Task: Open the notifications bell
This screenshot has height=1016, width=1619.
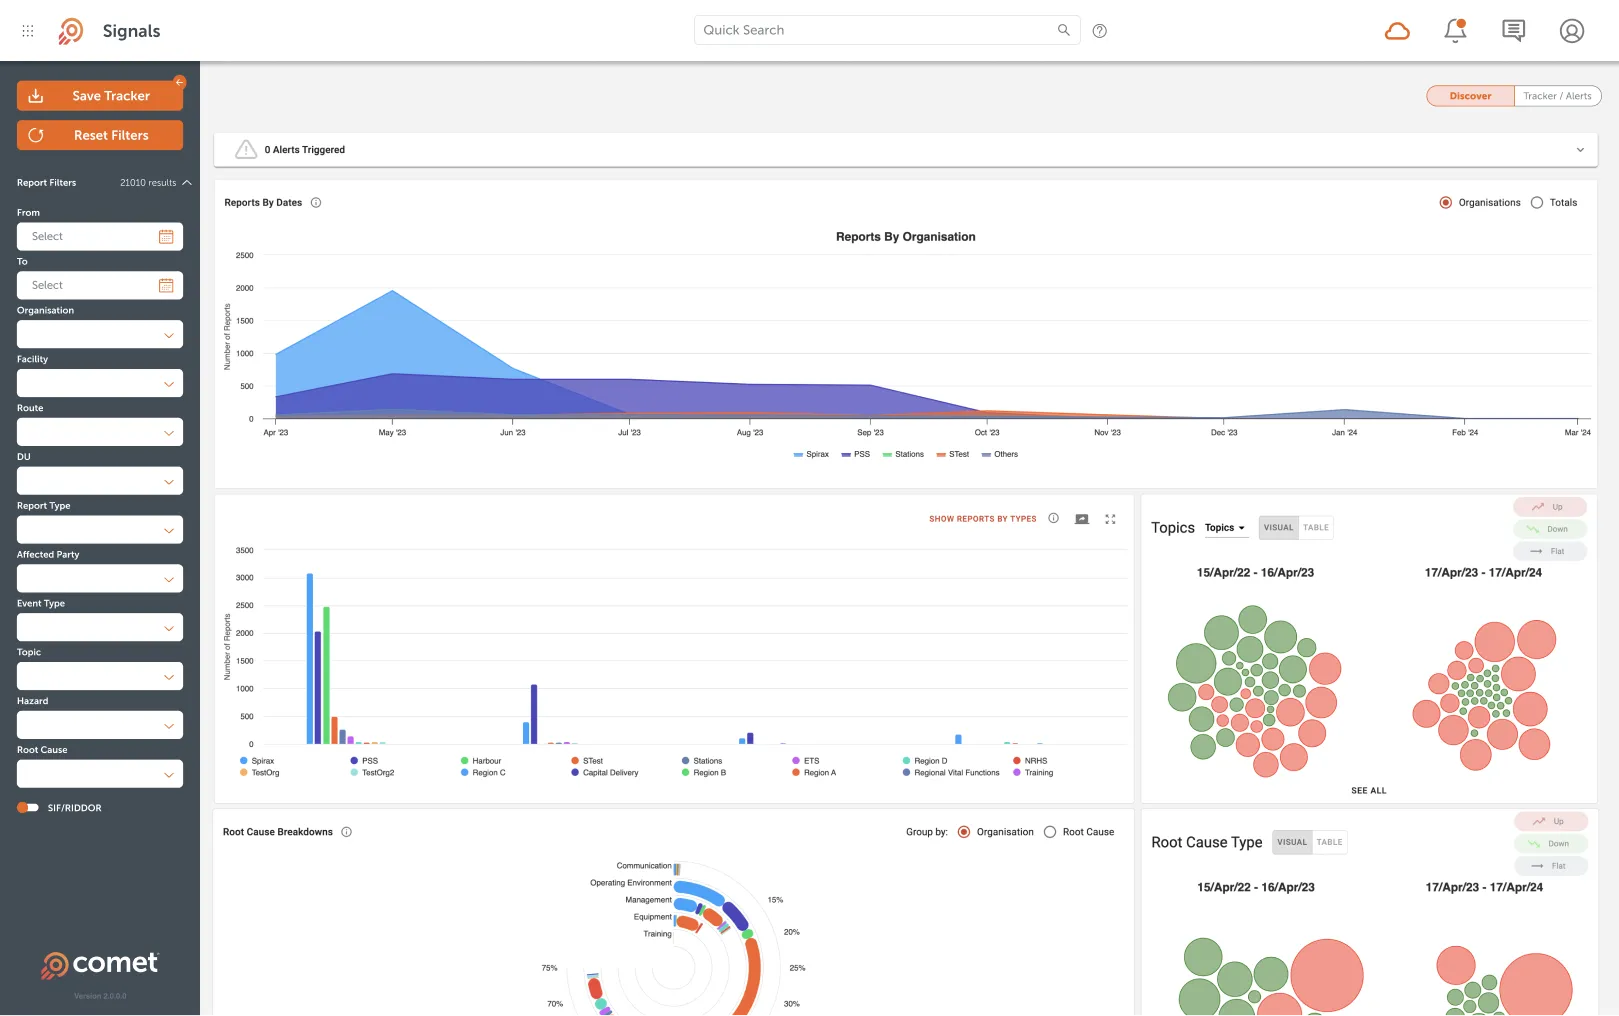Action: point(1456,31)
